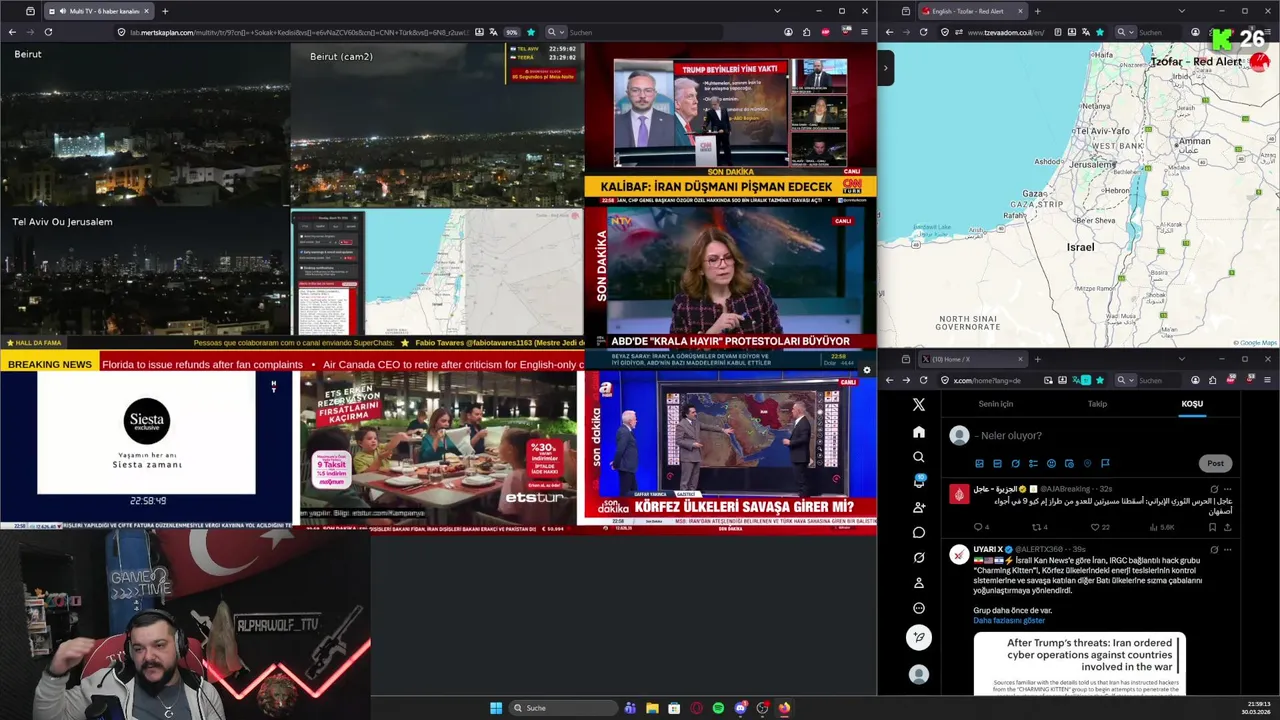Schedule post using calendar icon
The image size is (1280, 720).
1069,463
